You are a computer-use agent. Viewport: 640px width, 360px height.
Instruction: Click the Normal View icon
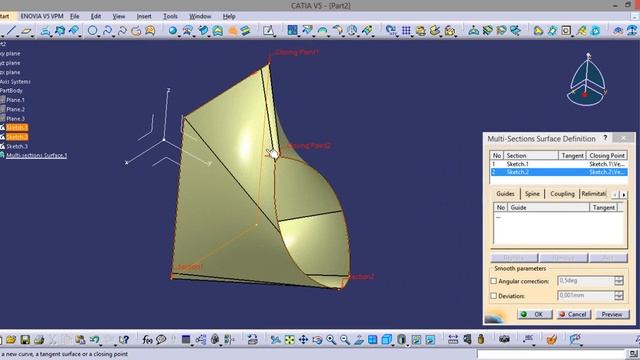click(x=359, y=340)
